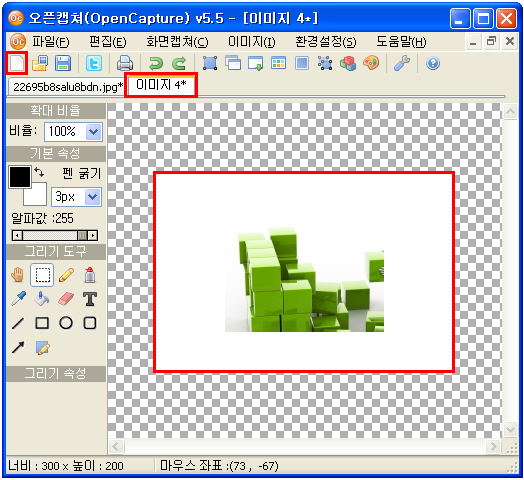The width and height of the screenshot is (524, 480).
Task: Open the 화면캡쳐(C) menu
Action: click(x=177, y=42)
